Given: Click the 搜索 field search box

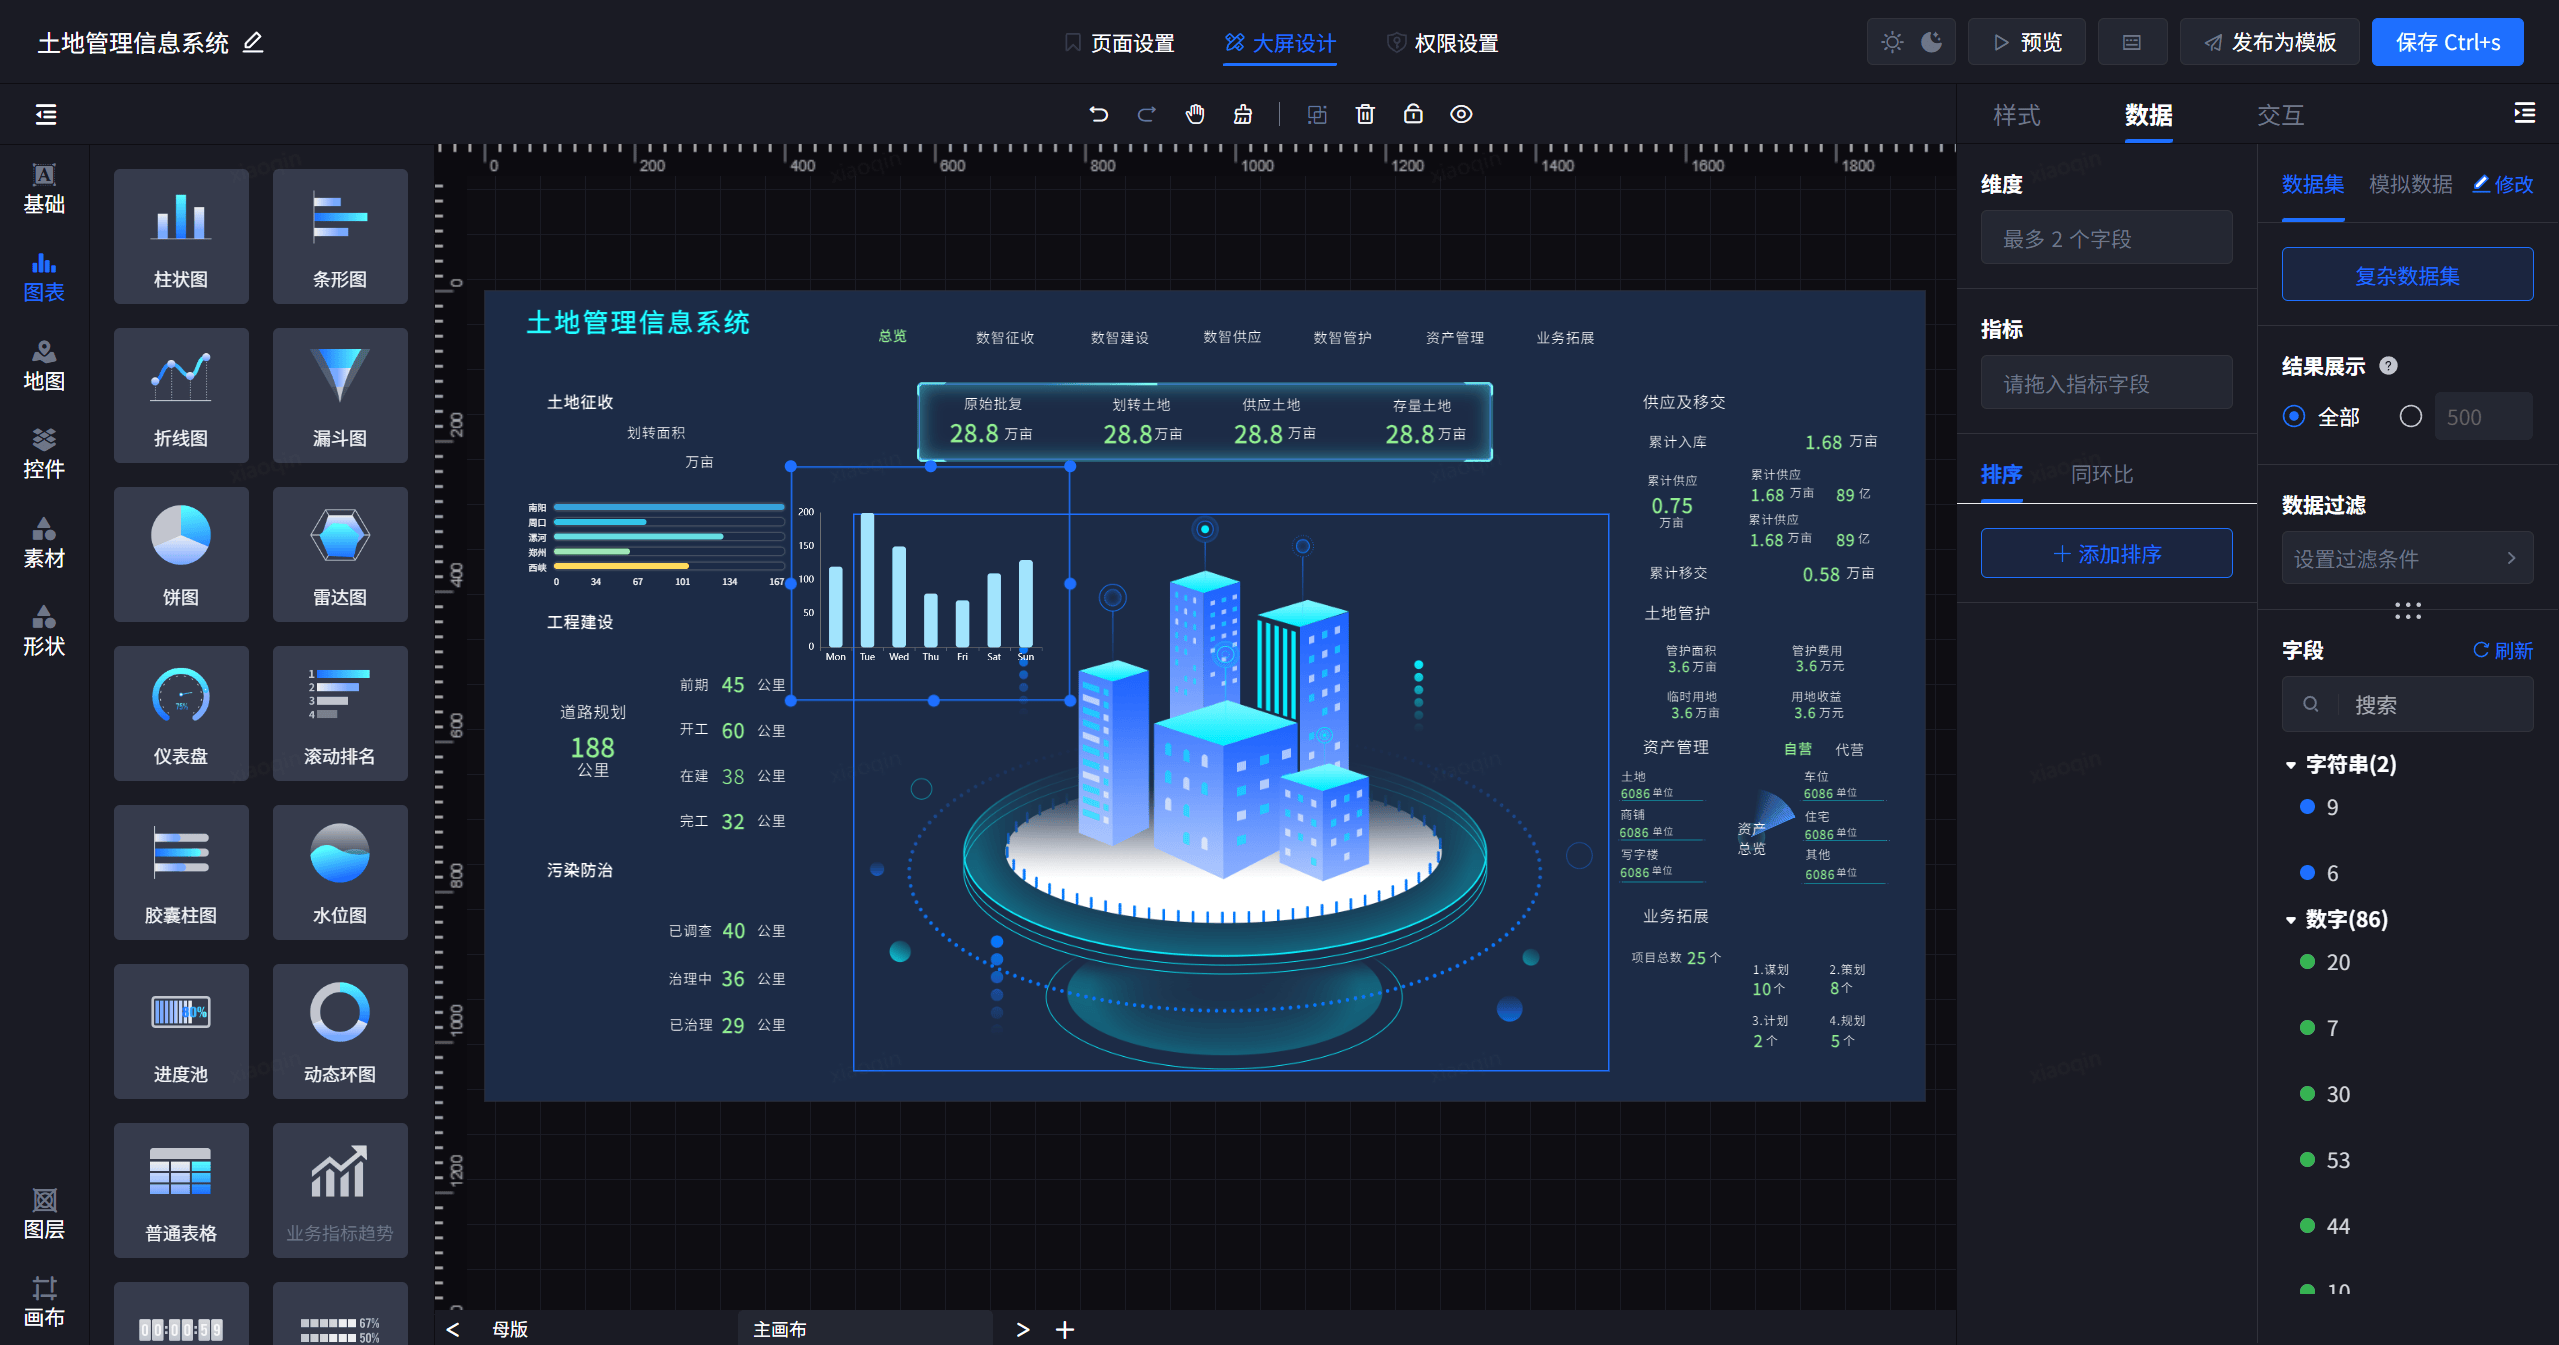Looking at the screenshot, I should tap(2407, 704).
